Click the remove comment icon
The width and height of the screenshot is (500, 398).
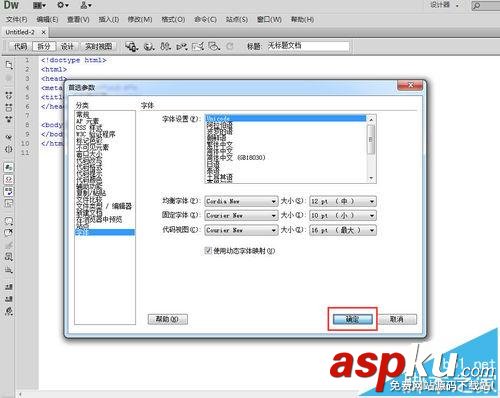click(x=9, y=232)
